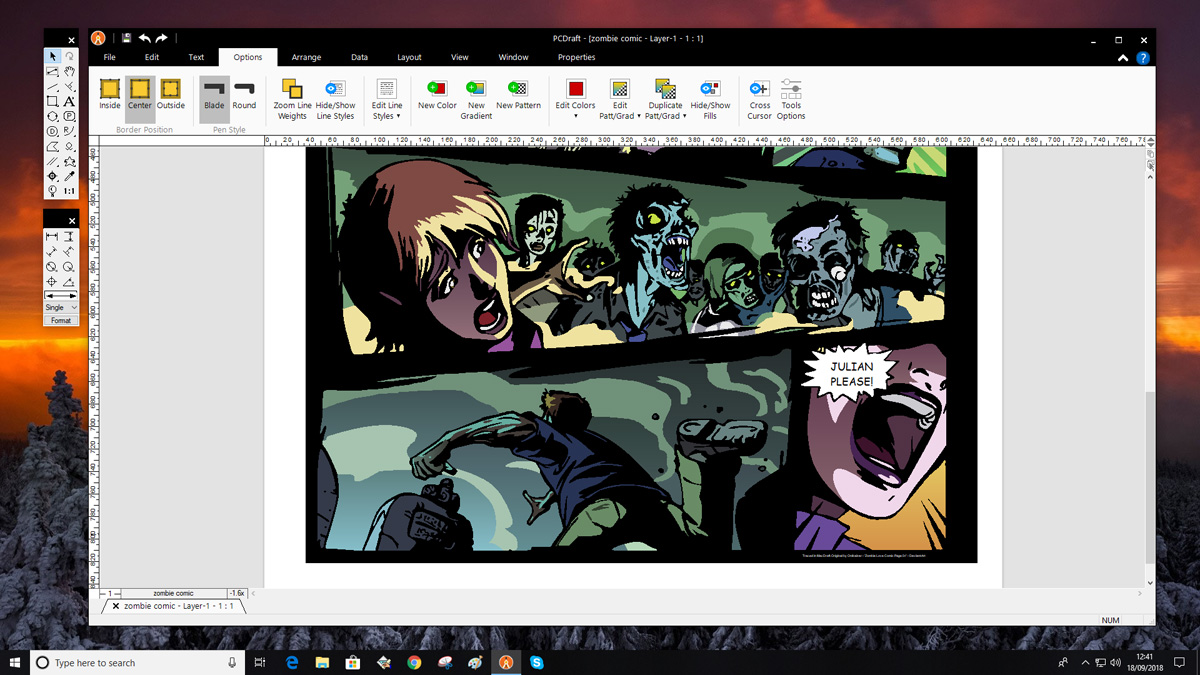Image resolution: width=1200 pixels, height=675 pixels.
Task: Open the Edit Colors dropdown
Action: coord(575,99)
